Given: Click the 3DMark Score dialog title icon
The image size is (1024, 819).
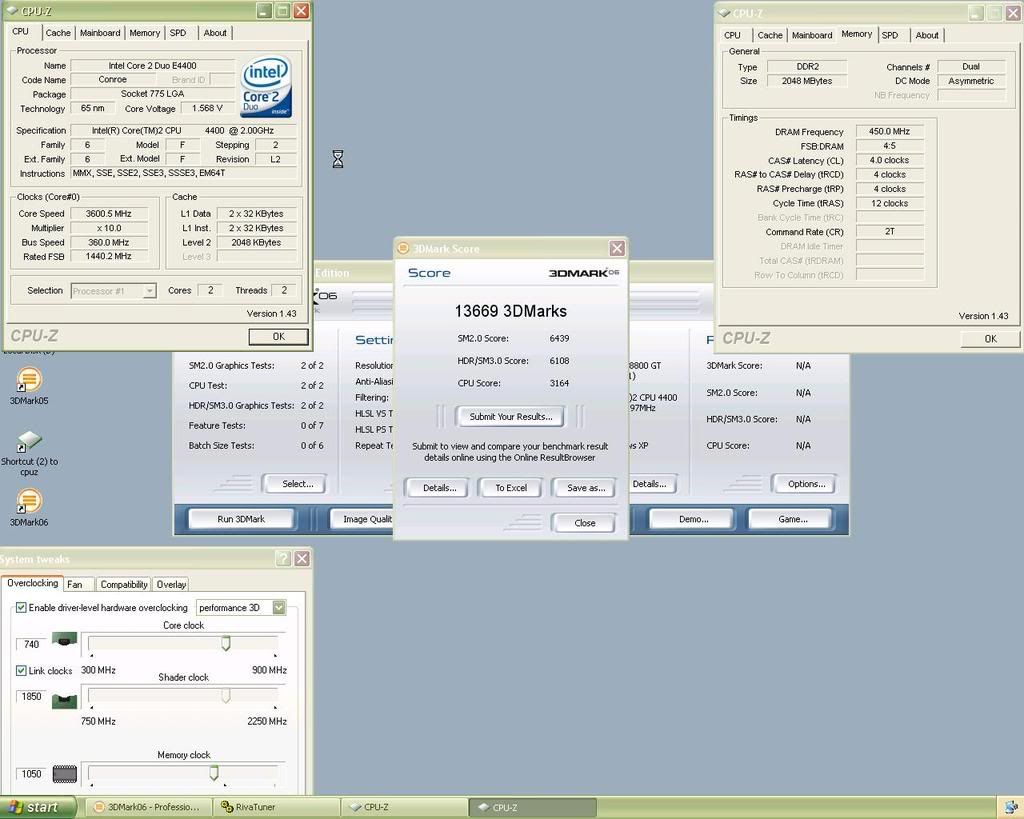Looking at the screenshot, I should tap(404, 248).
